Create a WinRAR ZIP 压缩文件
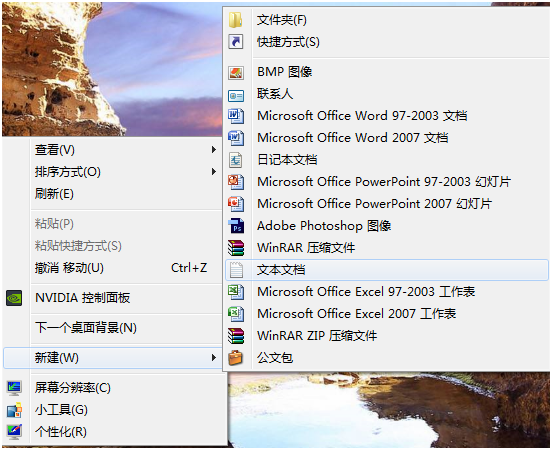Viewport: 552px width, 450px height. pos(387,336)
